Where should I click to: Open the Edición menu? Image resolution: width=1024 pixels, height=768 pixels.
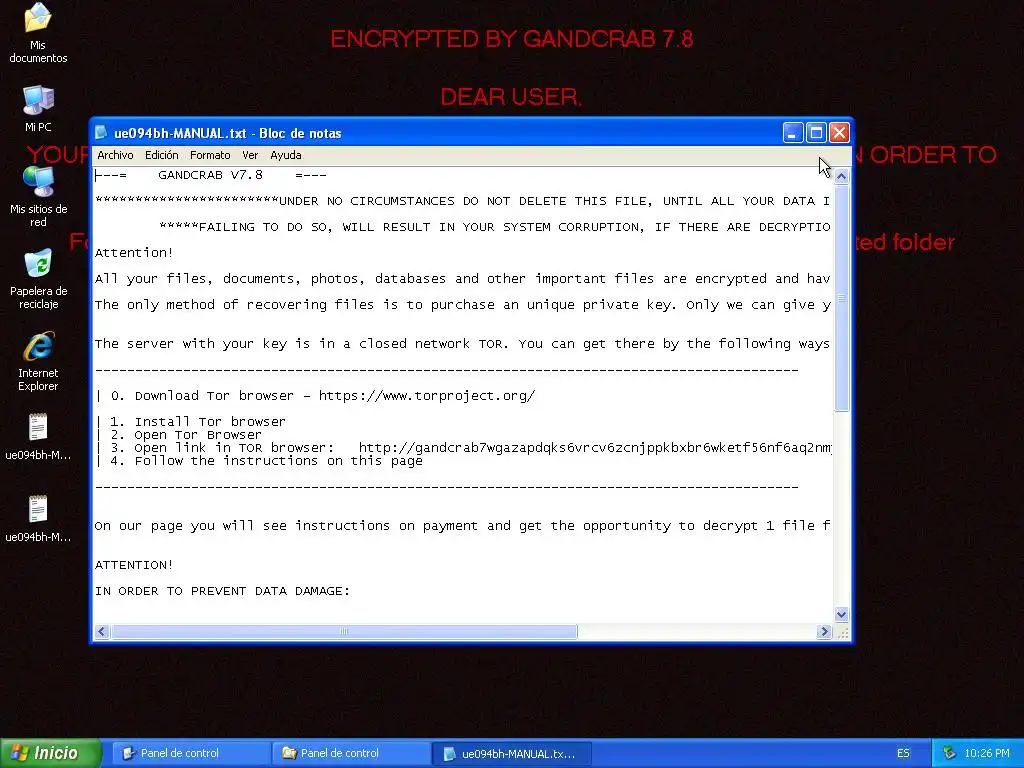tap(161, 155)
